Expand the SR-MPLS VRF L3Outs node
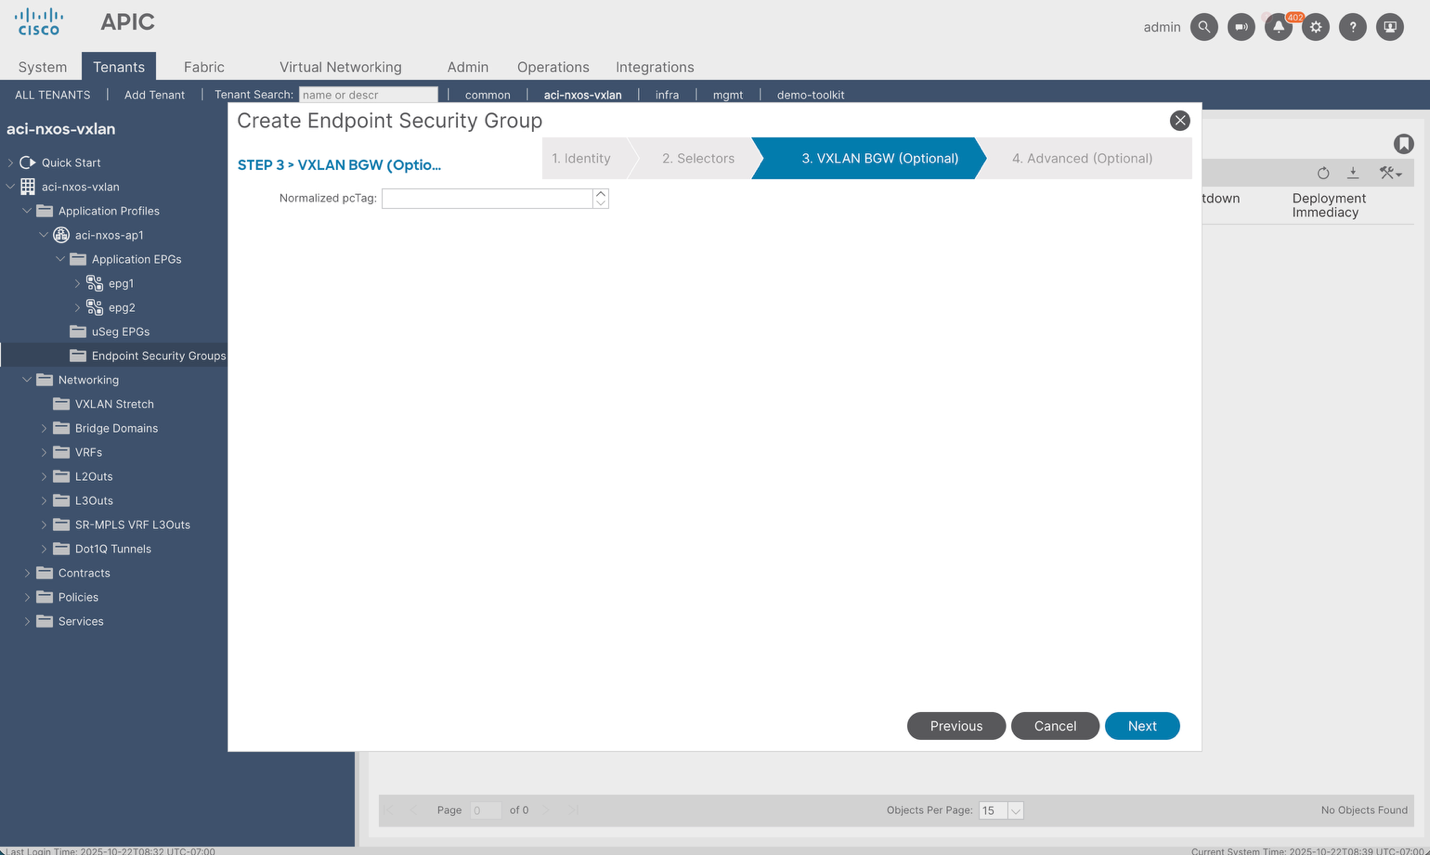The image size is (1430, 855). pos(44,524)
